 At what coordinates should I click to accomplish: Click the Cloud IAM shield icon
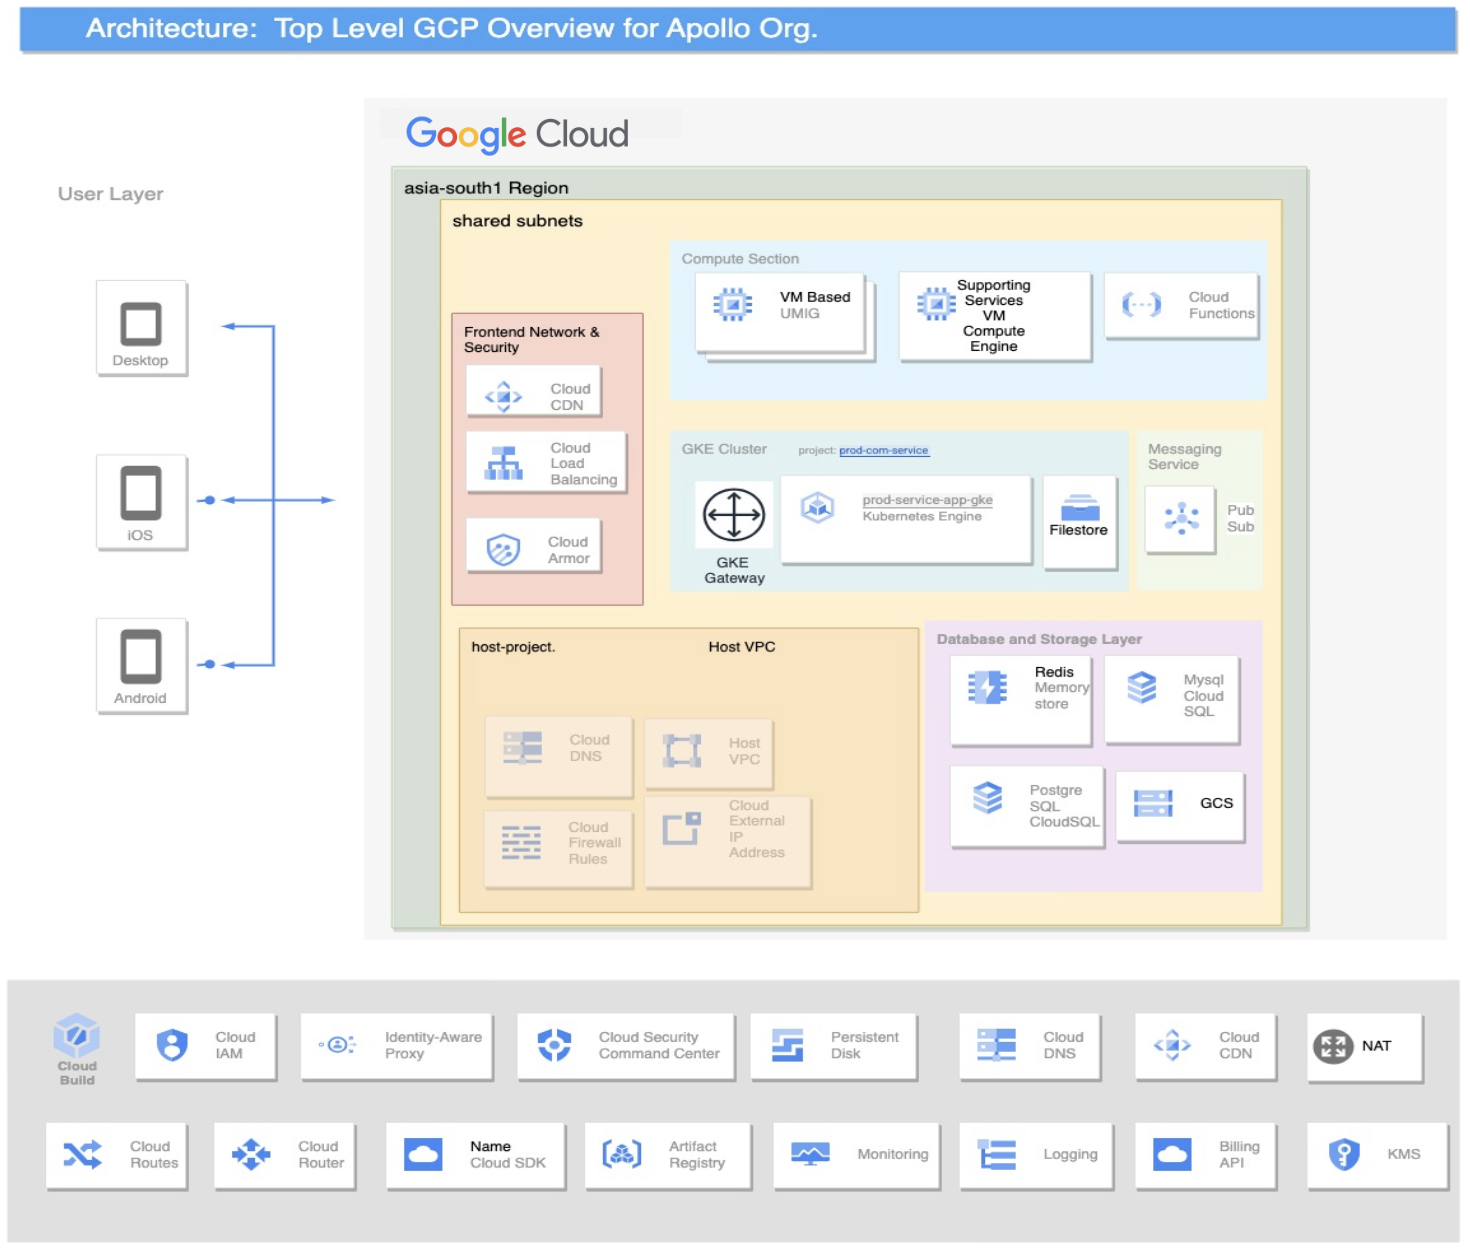coord(172,1045)
